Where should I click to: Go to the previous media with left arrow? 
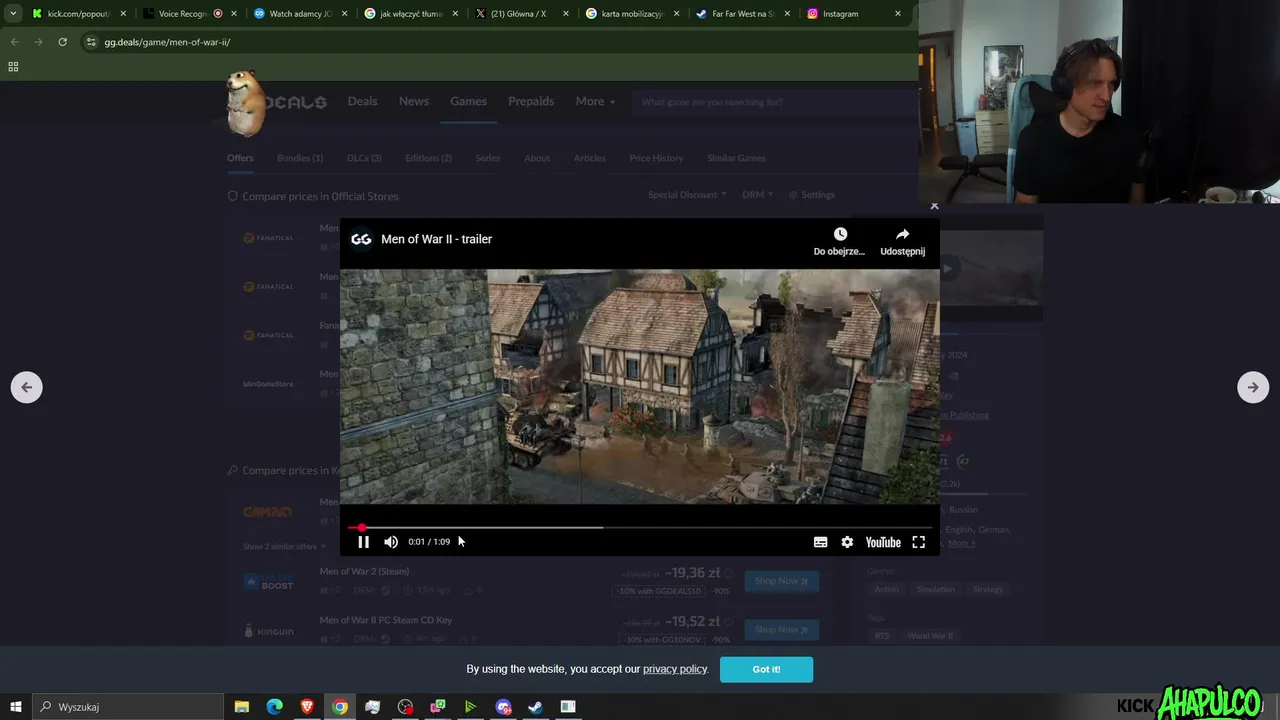tap(27, 387)
